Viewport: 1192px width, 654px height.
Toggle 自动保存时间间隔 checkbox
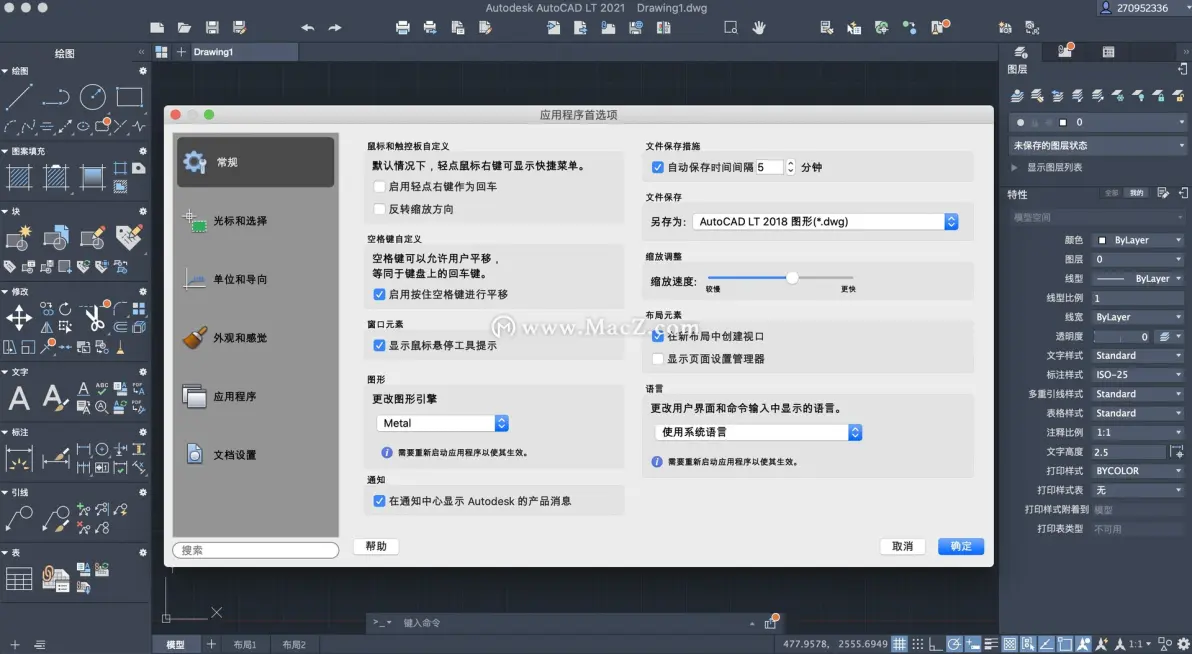click(x=658, y=167)
